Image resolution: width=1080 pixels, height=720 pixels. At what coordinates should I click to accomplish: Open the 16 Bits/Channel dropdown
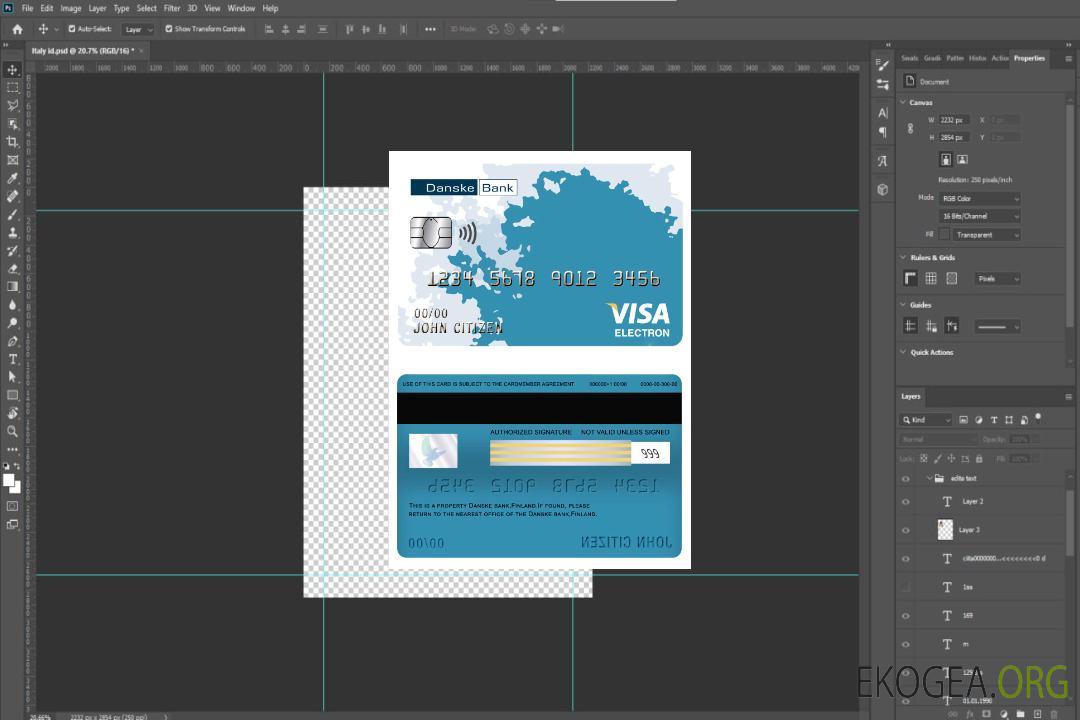(x=979, y=216)
